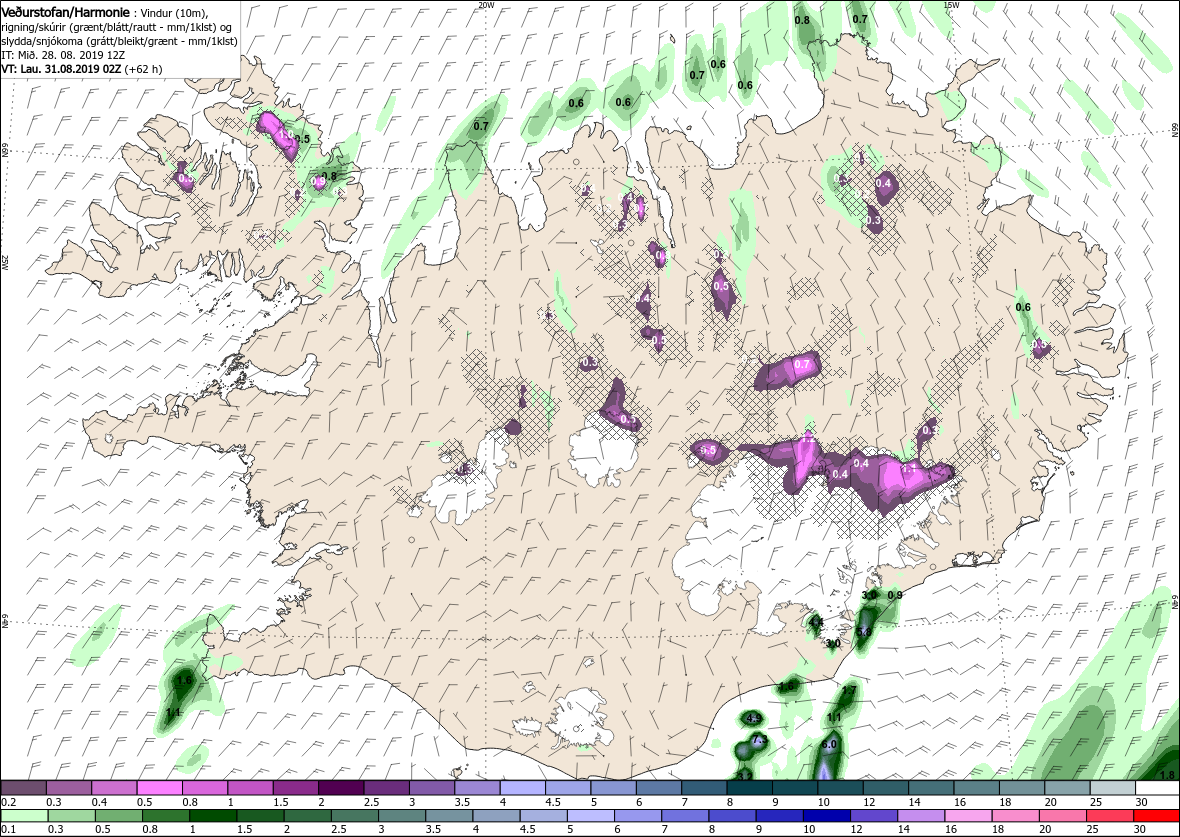Select the top-row snow swatch starting at 0.4

pos(114,788)
